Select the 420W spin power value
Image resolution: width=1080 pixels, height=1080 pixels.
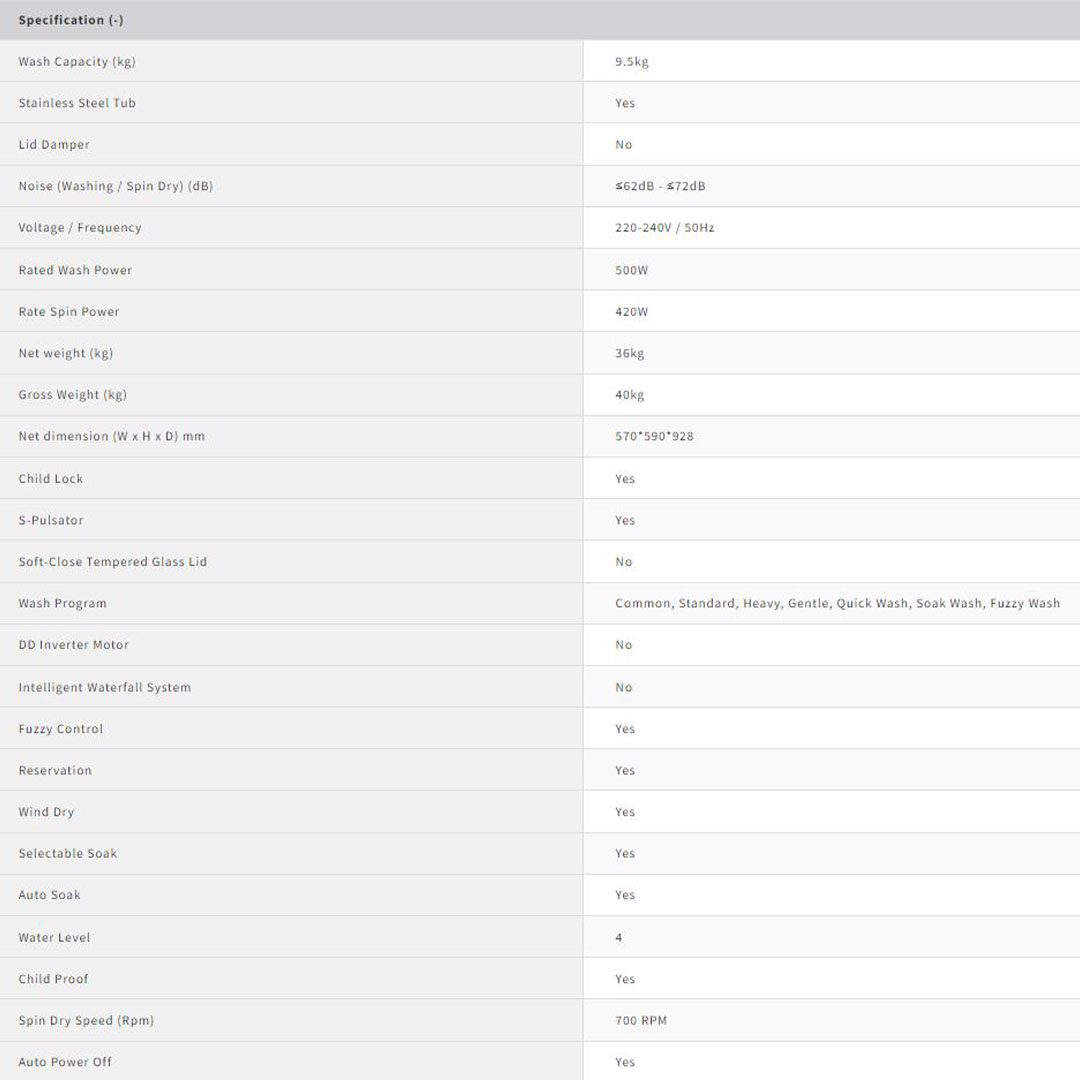(x=632, y=312)
